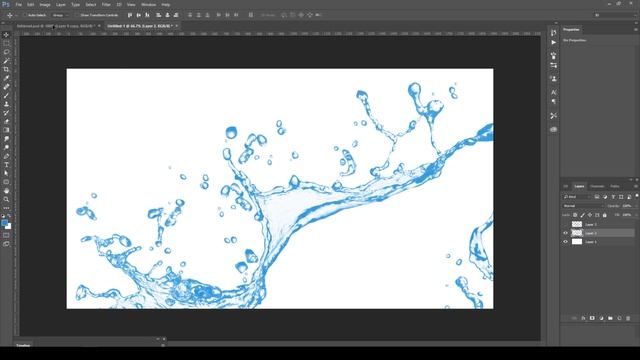Select the Move tool in the toolbar

click(x=6, y=35)
